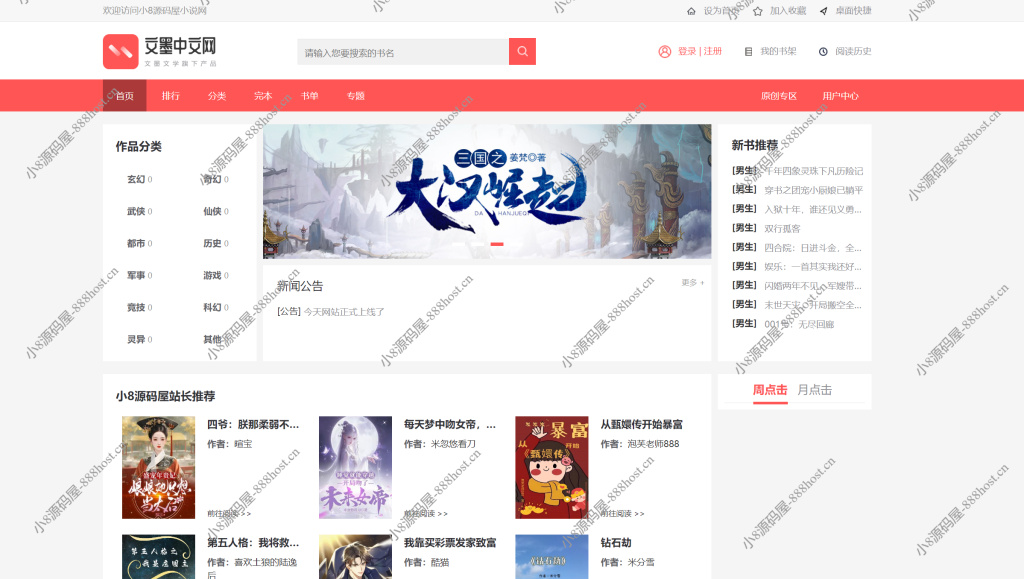Open the 首页 navigation tab

coord(125,96)
